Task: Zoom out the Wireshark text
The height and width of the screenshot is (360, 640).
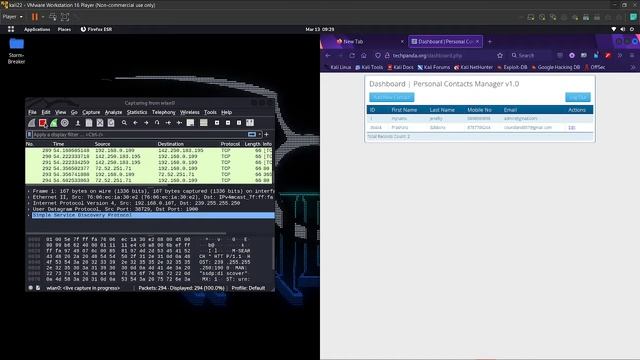Action: pos(228,123)
